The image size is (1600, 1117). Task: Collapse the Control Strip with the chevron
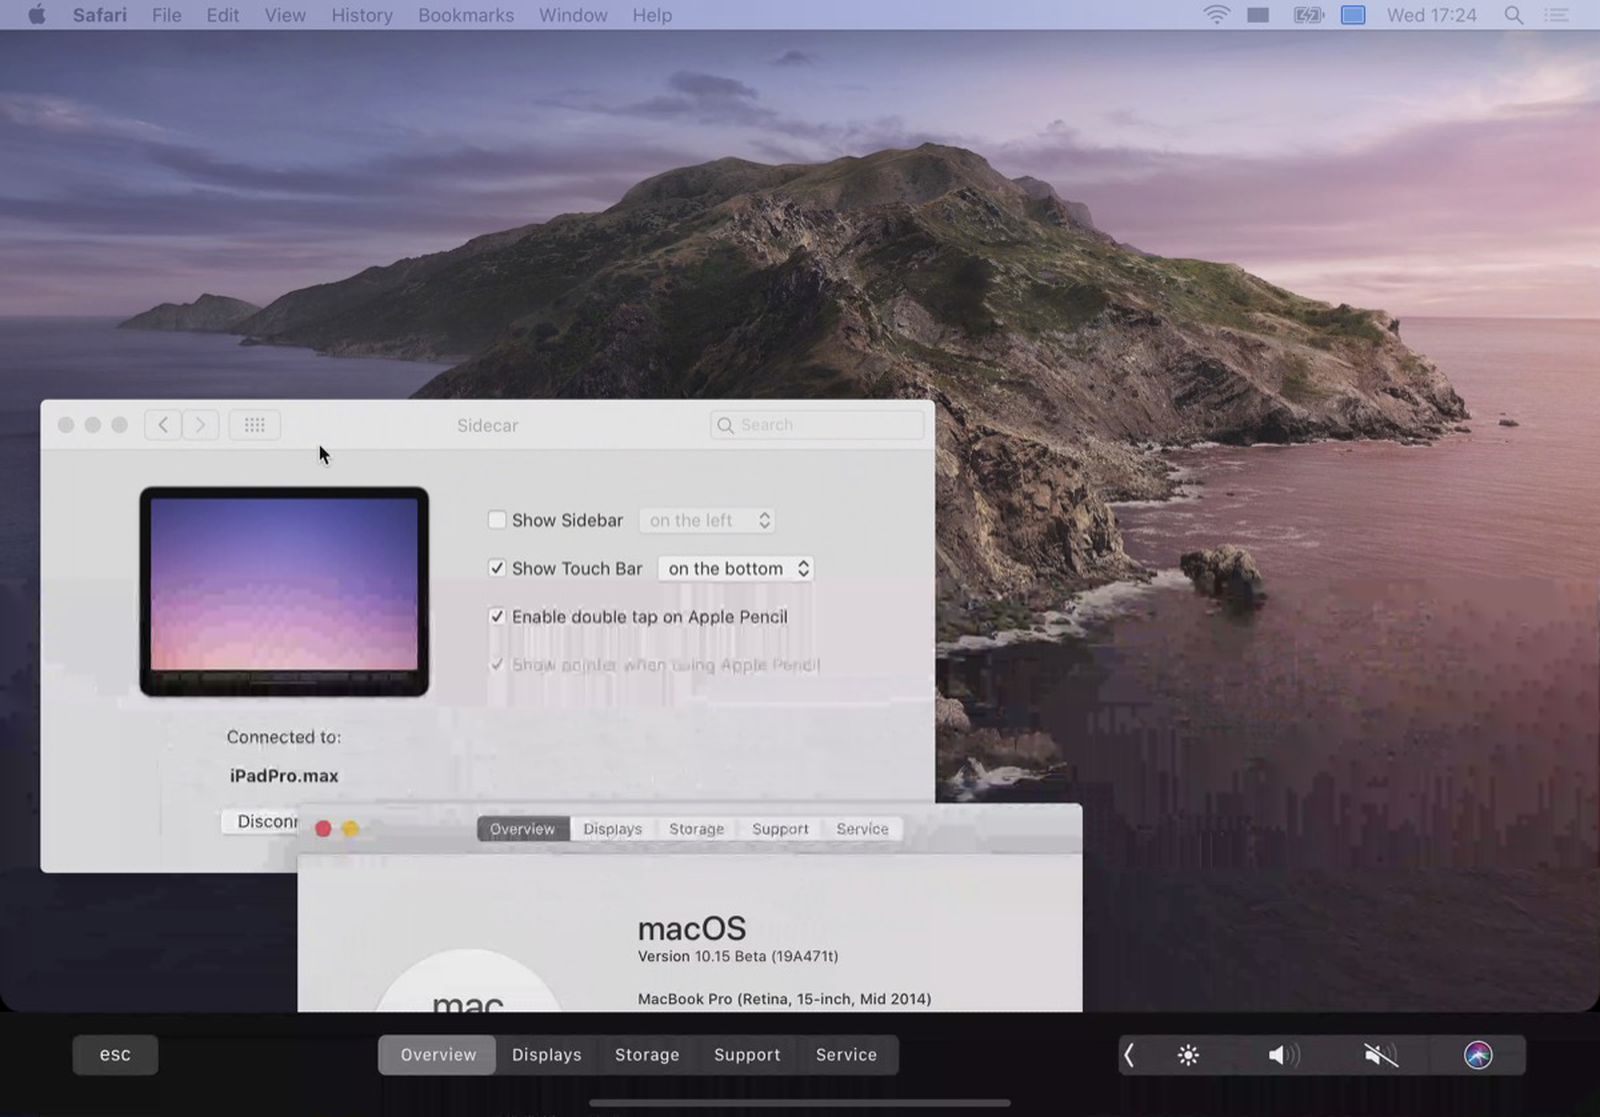coord(1128,1054)
